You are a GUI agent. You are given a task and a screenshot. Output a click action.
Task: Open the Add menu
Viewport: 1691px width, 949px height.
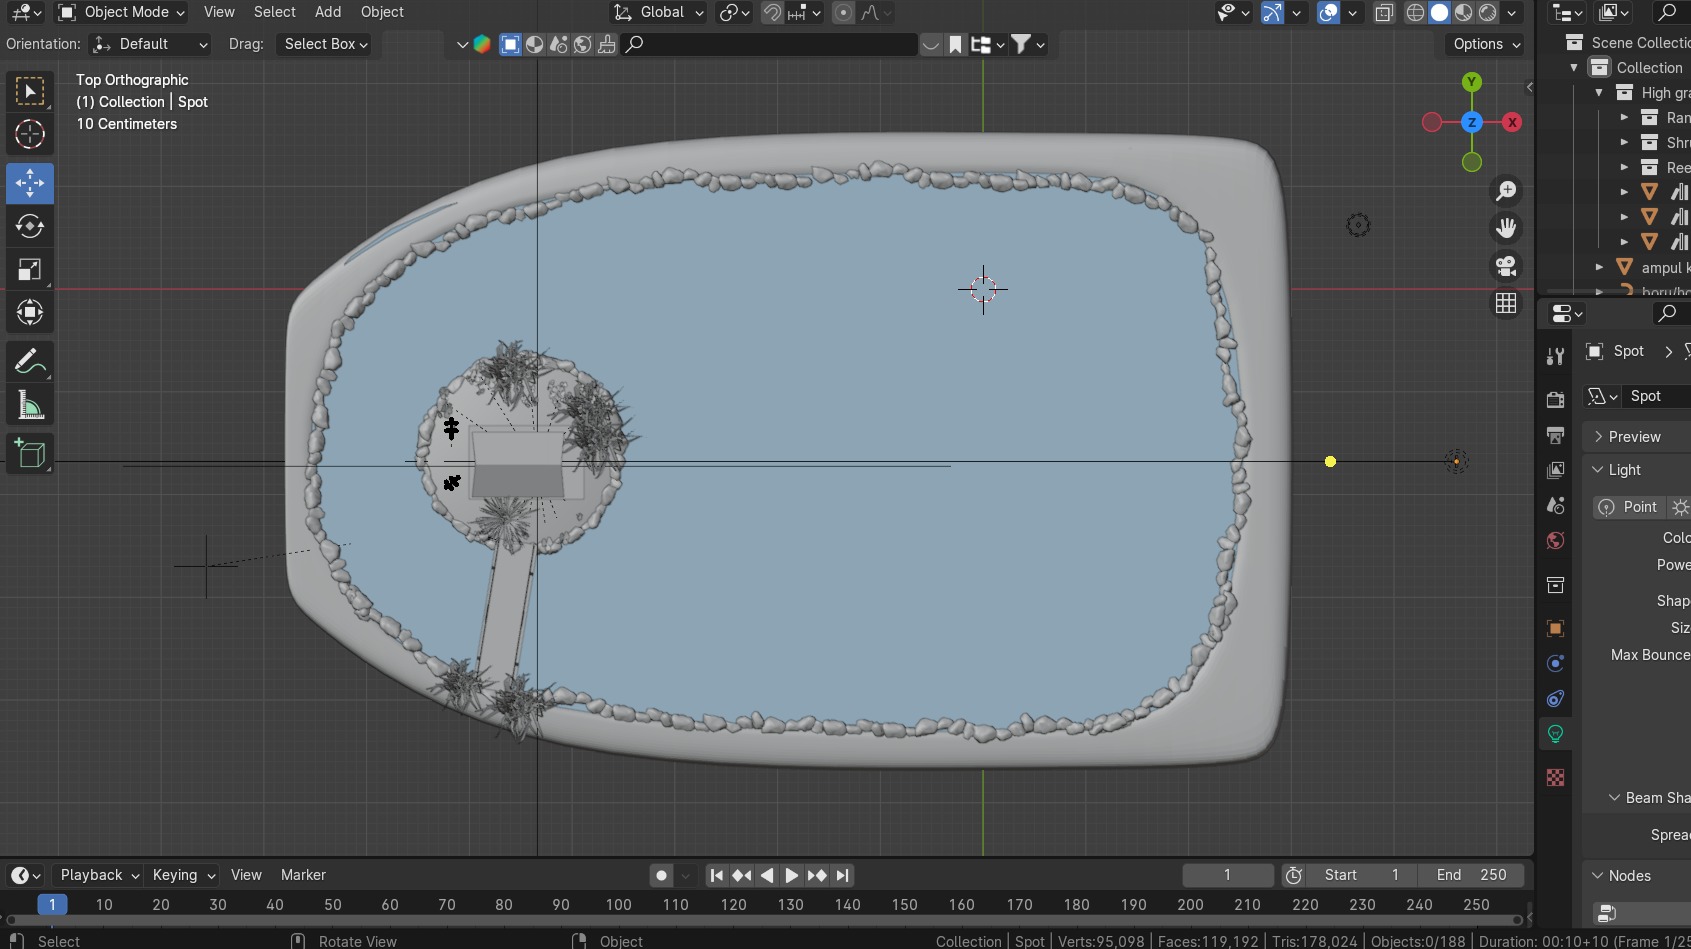[328, 12]
